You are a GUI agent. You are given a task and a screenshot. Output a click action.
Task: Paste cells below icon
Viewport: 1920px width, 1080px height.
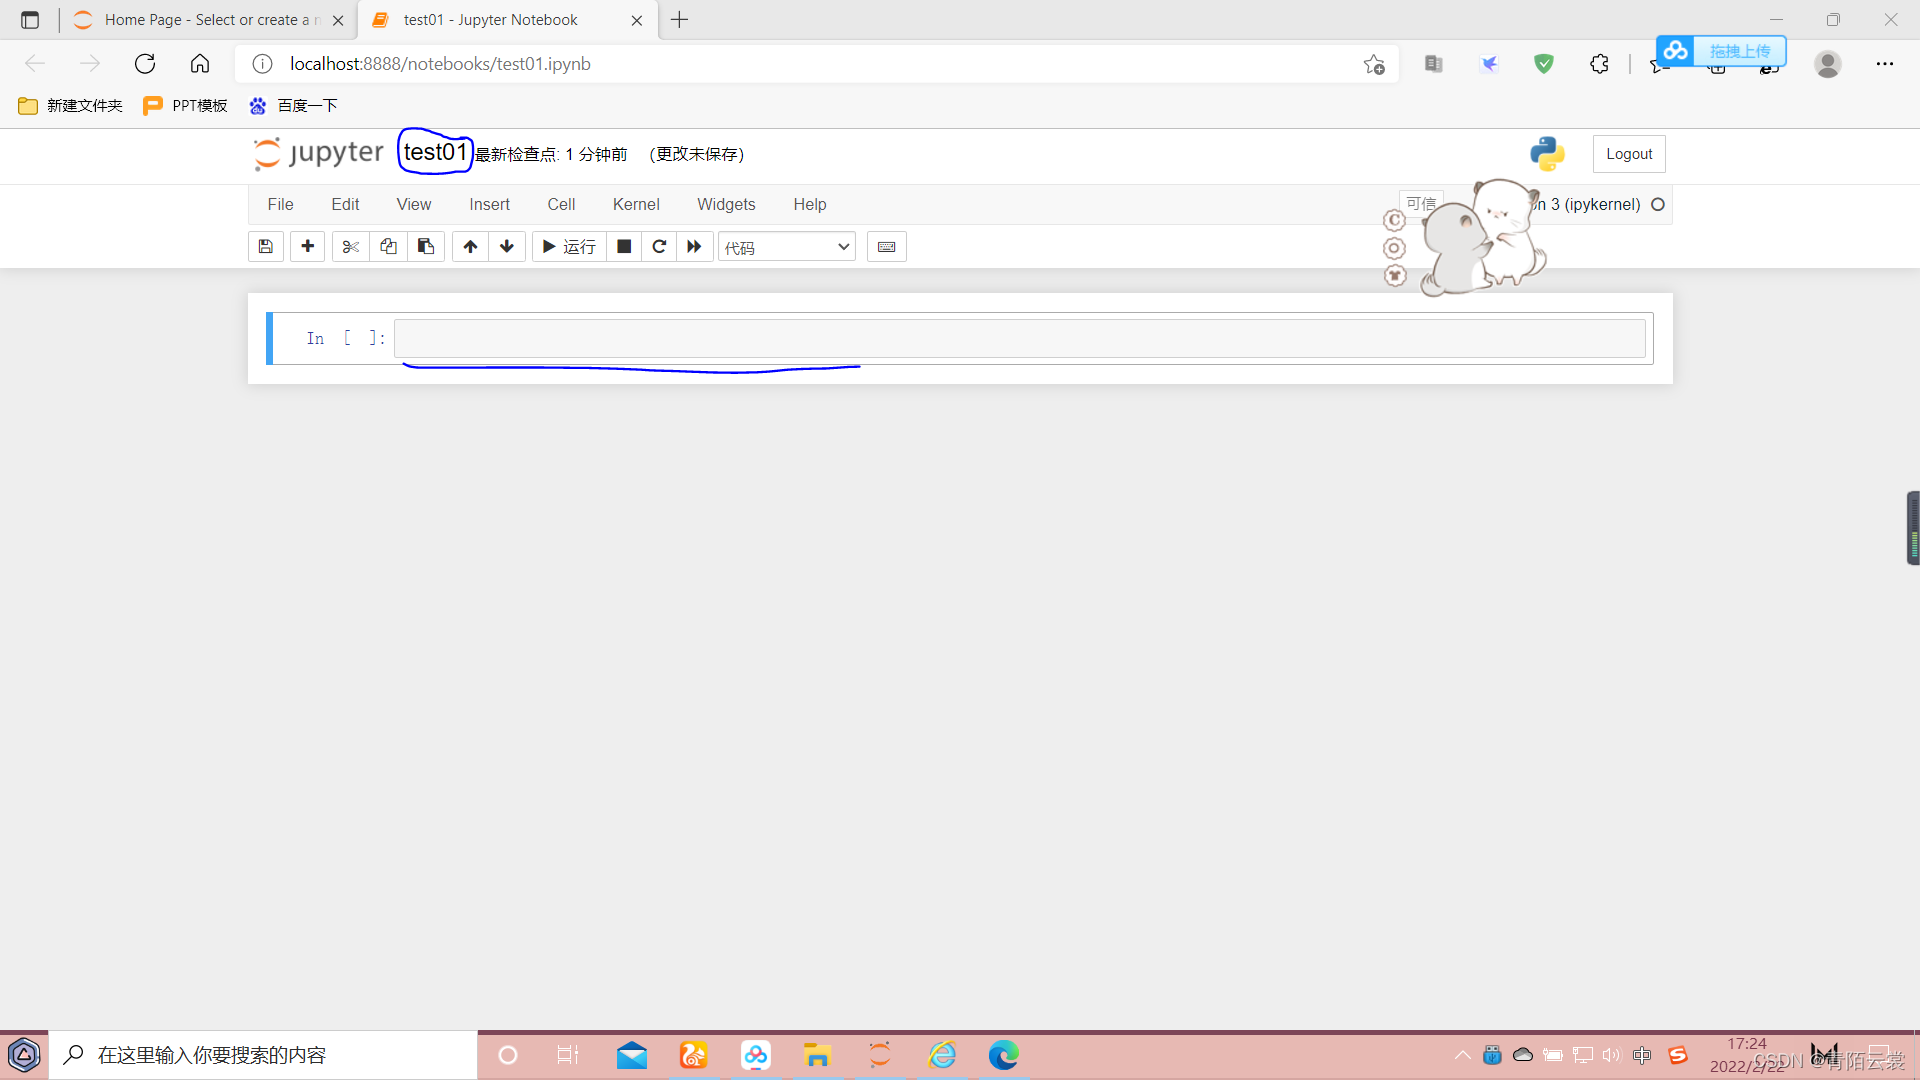coord(426,246)
